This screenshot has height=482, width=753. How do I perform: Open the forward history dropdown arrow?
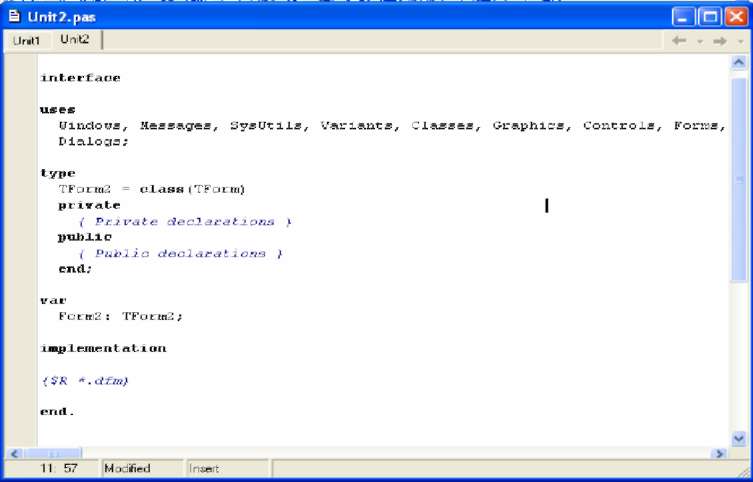click(740, 42)
